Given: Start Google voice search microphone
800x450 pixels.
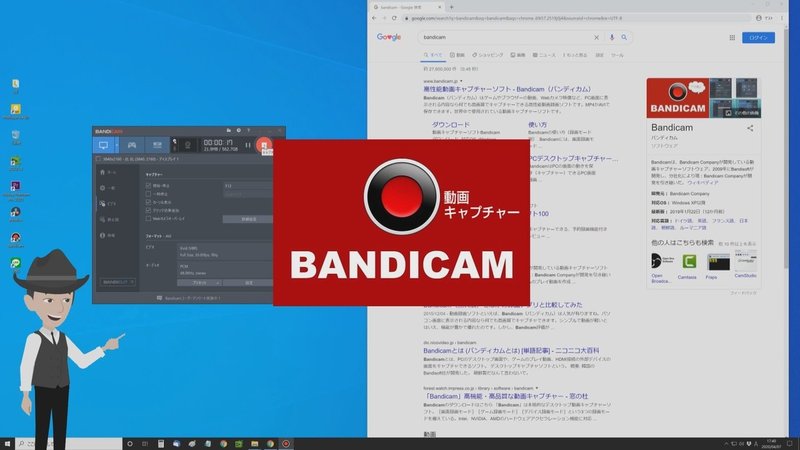Looking at the screenshot, I should pos(612,37).
